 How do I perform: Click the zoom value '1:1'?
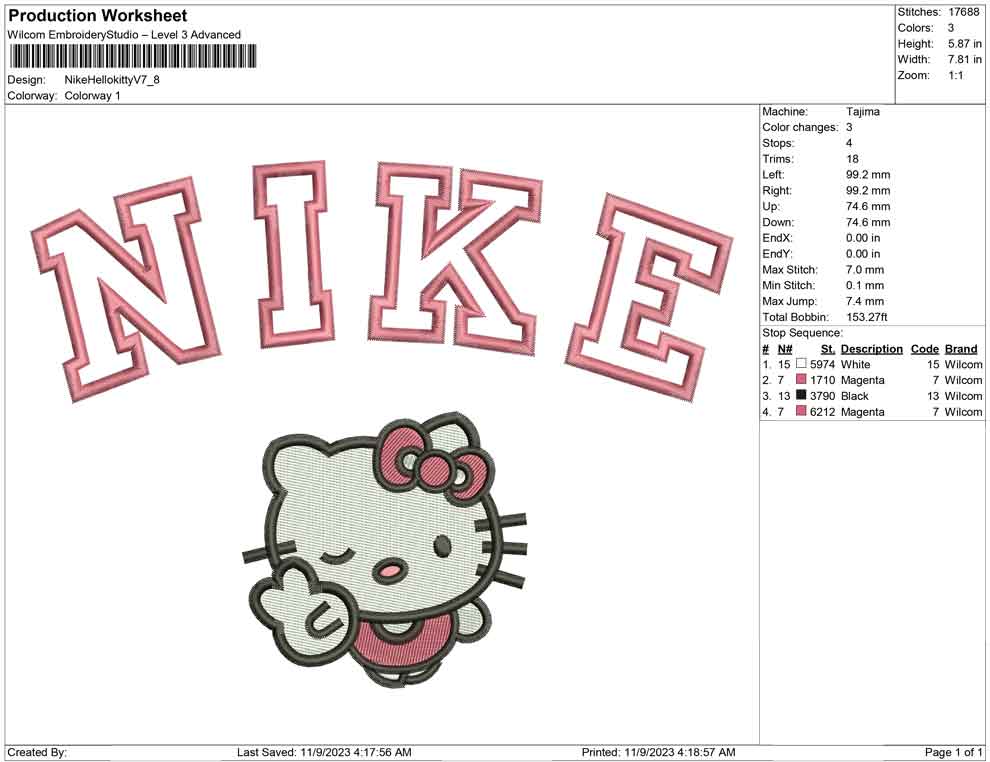(956, 75)
